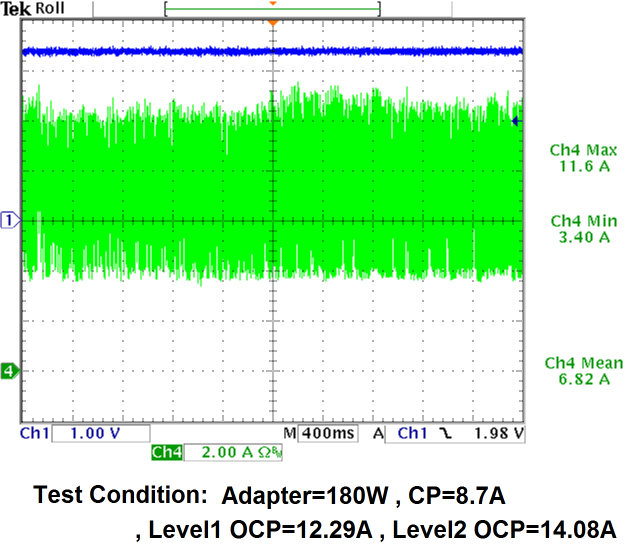The image size is (640, 550).
Task: Click the Ch1 trigger source label
Action: [412, 433]
